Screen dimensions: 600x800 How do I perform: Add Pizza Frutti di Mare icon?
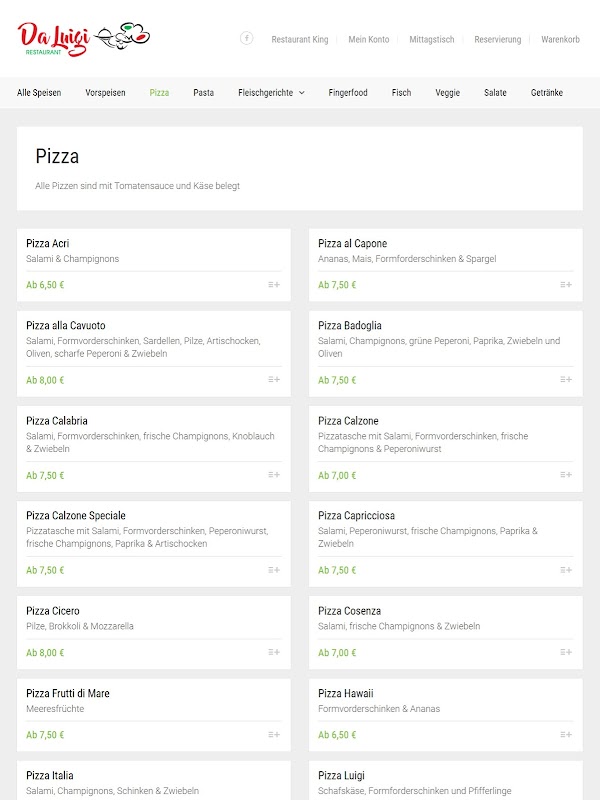coord(274,735)
